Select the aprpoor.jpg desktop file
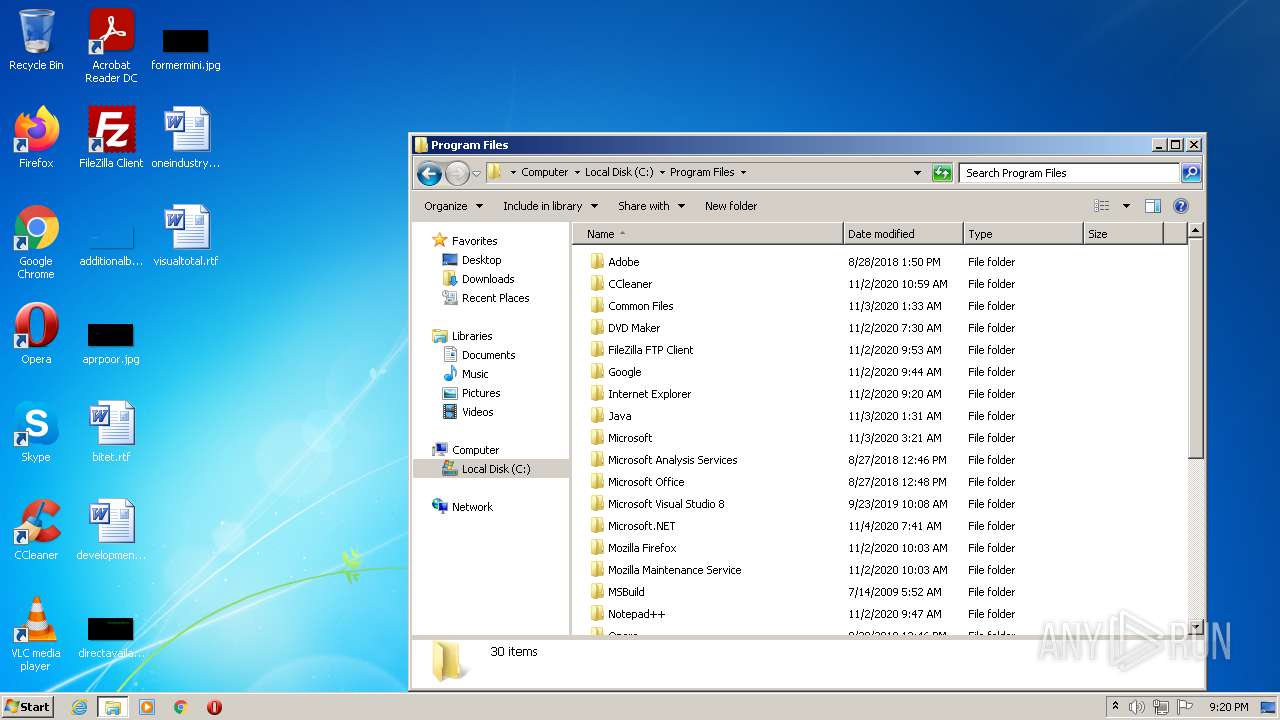Image resolution: width=1280 pixels, height=720 pixels. [x=111, y=343]
